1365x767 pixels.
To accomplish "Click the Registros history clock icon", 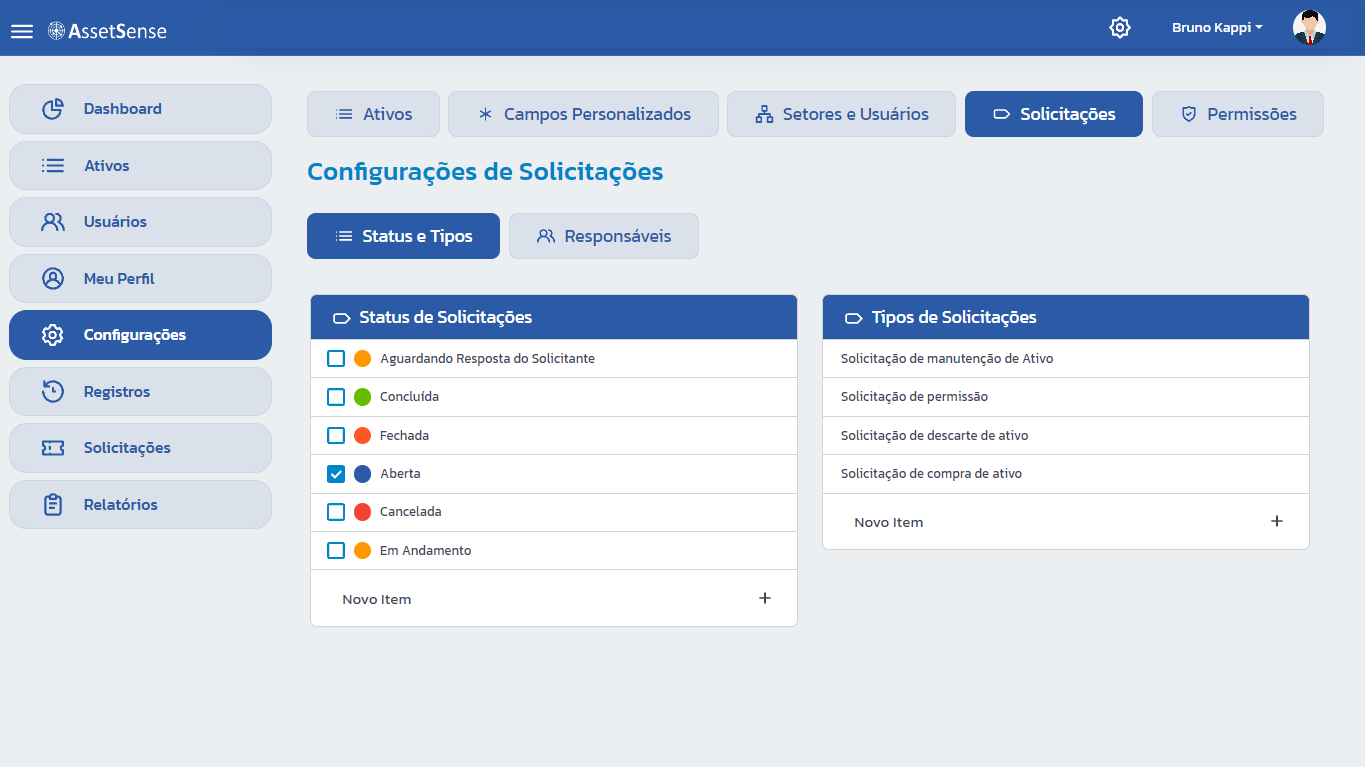I will tap(53, 392).
